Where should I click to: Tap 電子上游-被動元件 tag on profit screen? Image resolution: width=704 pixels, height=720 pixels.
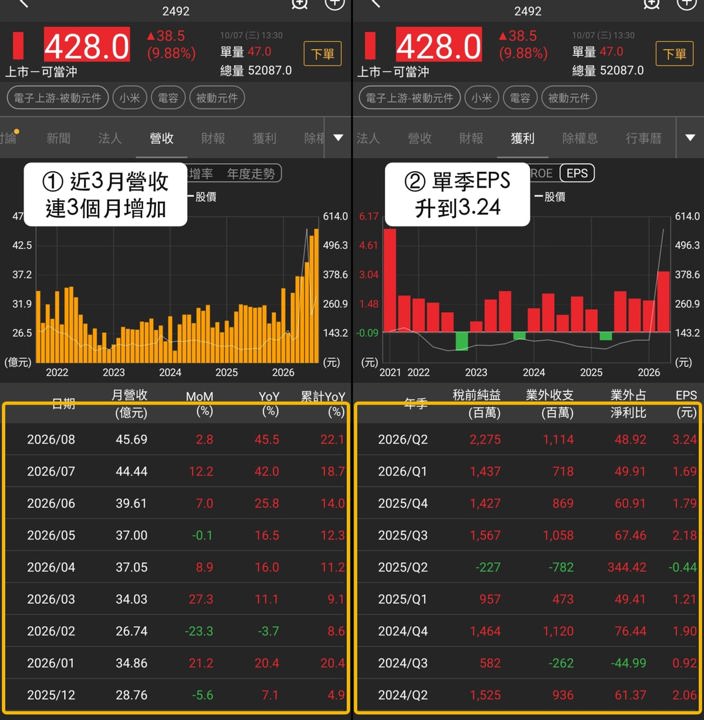pos(409,98)
